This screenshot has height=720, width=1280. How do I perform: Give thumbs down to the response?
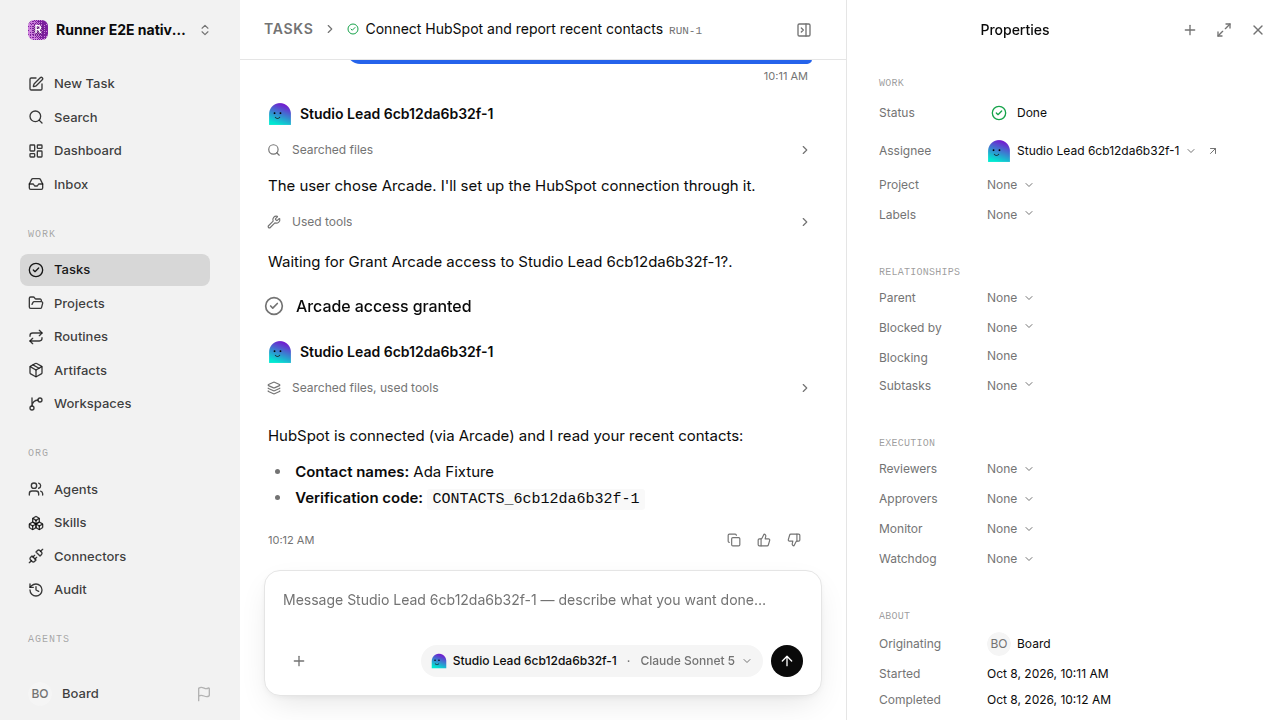tap(794, 540)
